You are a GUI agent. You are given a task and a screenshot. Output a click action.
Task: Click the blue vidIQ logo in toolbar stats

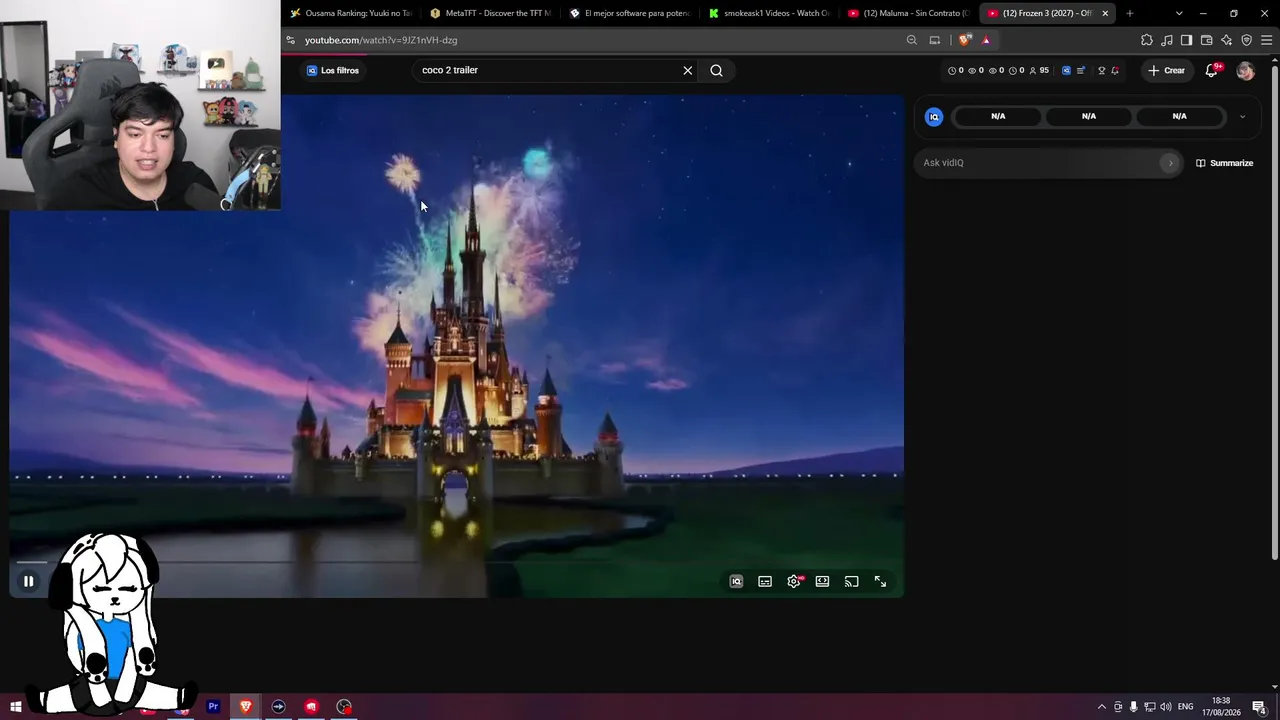(1066, 70)
